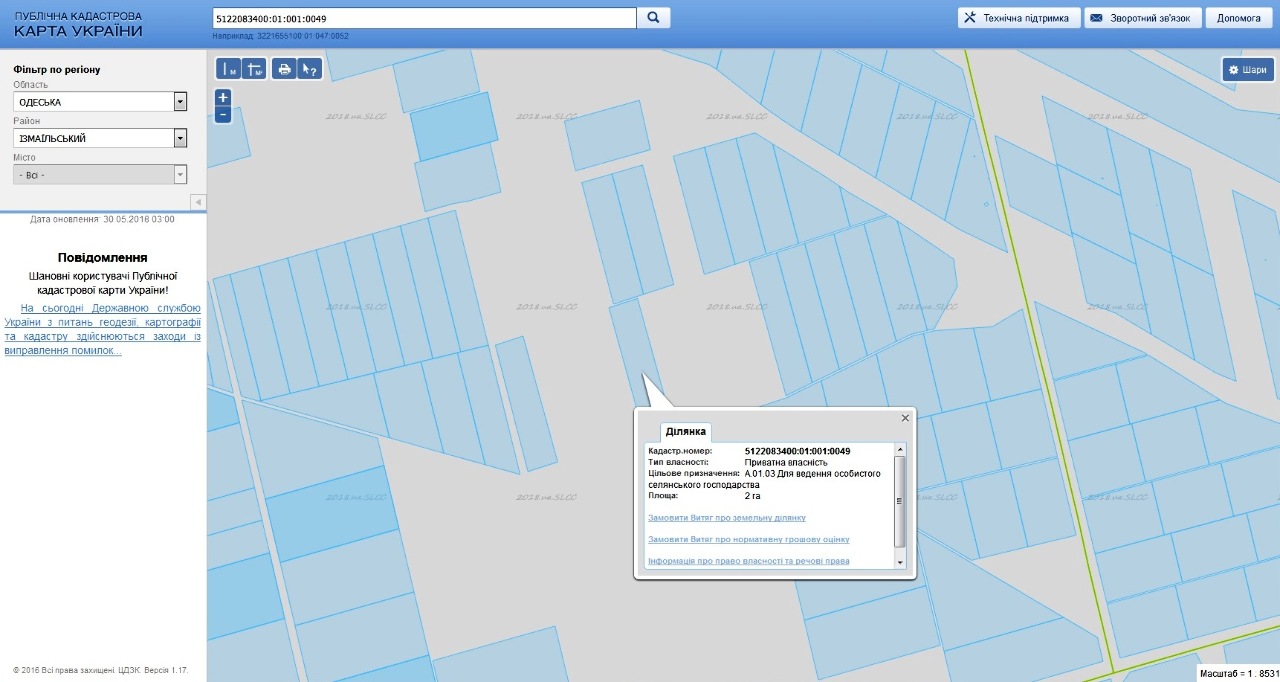1280x682 pixels.
Task: Collapse the left sidebar panel arrow
Action: (198, 202)
